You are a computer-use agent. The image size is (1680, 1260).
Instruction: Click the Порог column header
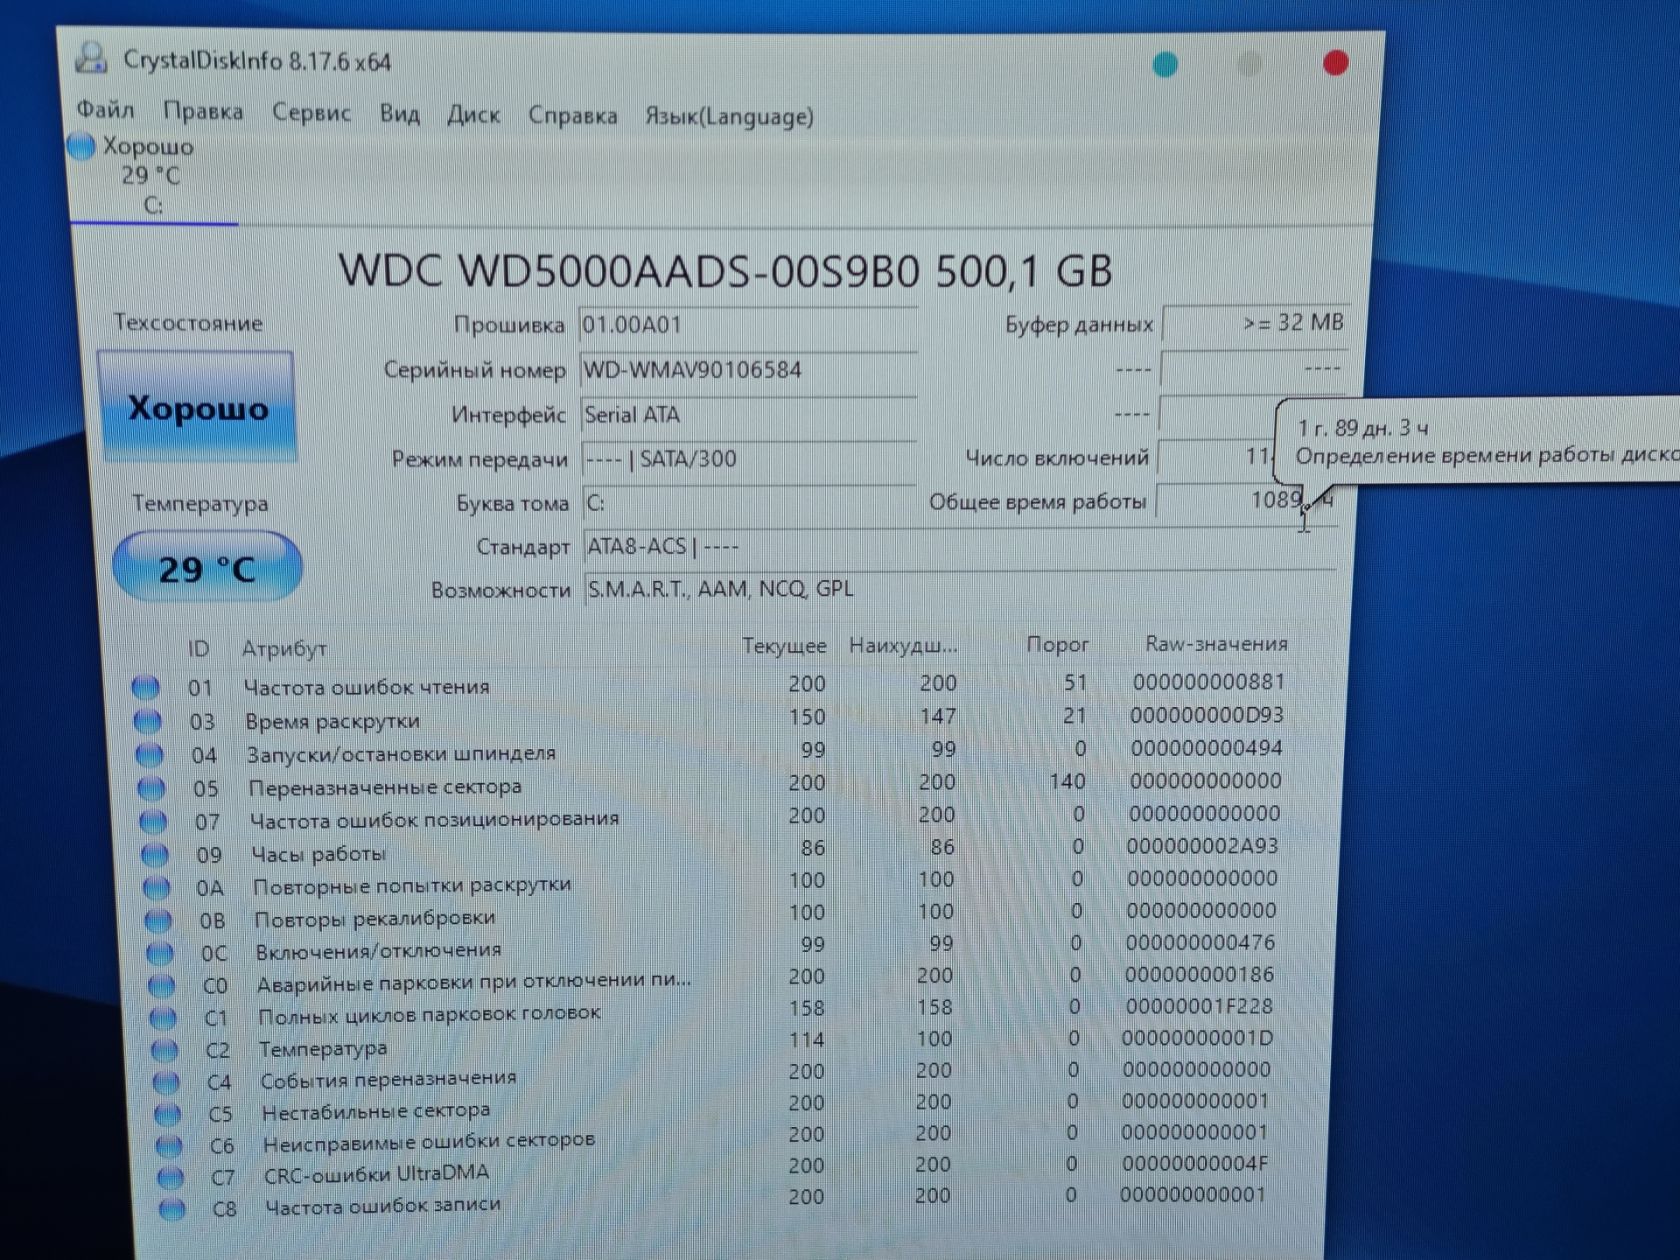pyautogui.click(x=1057, y=644)
